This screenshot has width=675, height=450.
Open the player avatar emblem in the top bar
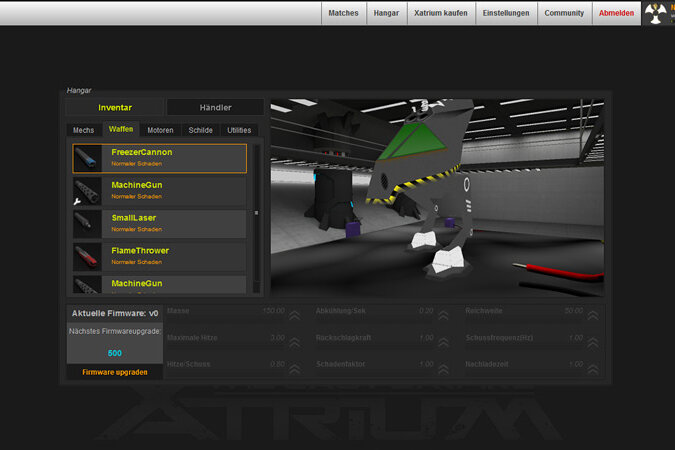656,13
